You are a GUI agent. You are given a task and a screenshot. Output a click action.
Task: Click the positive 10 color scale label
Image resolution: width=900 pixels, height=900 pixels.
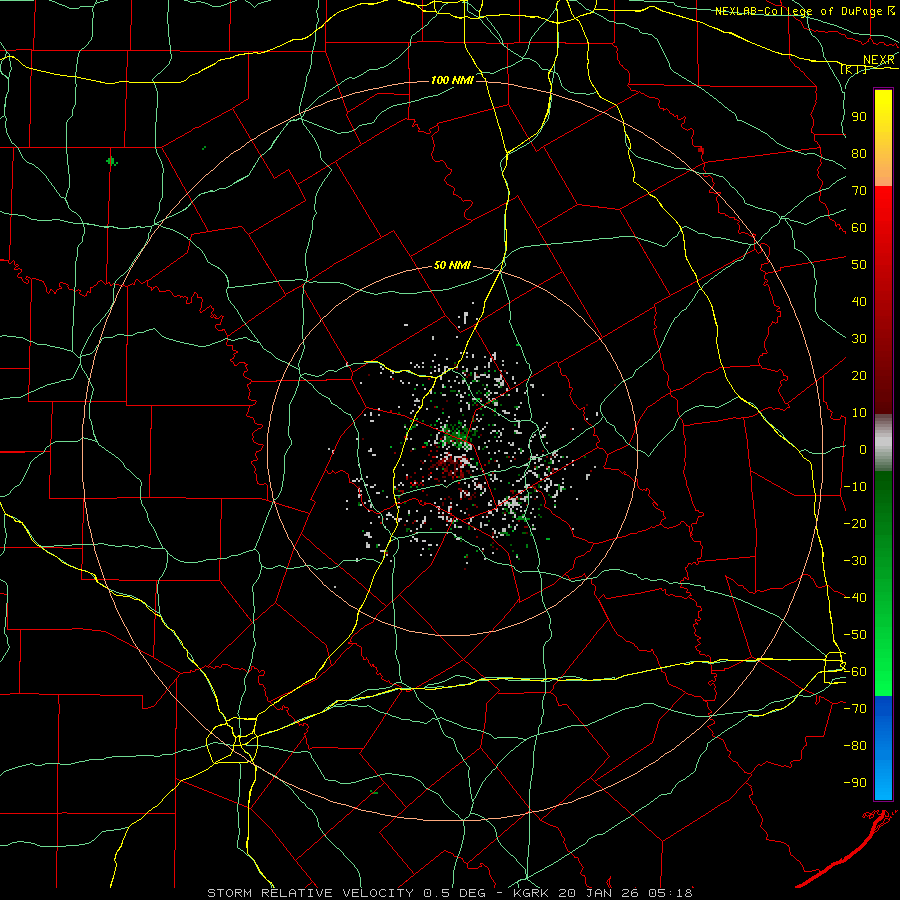(859, 413)
